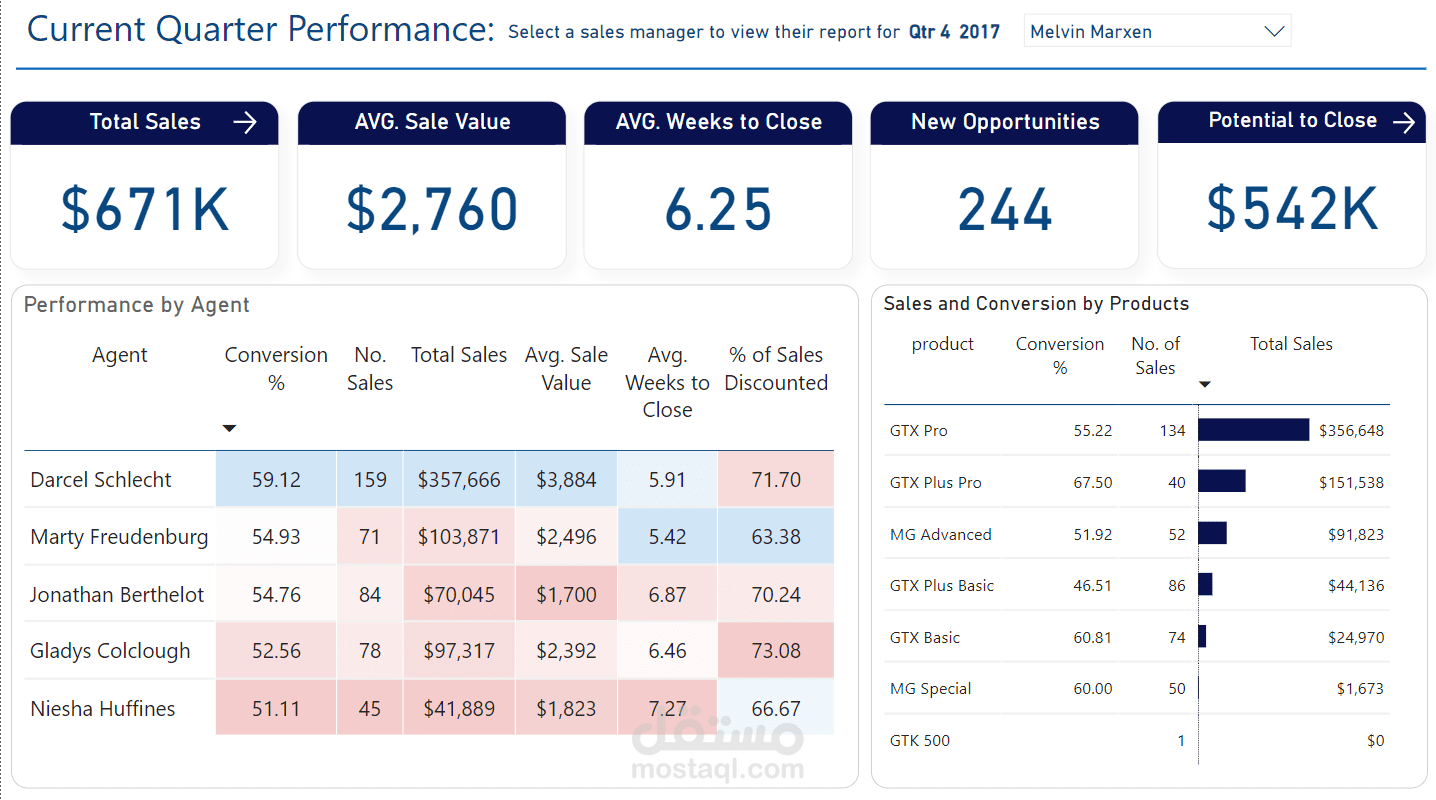Sort agents by the Total Sales header
The image size is (1436, 800).
tap(459, 355)
